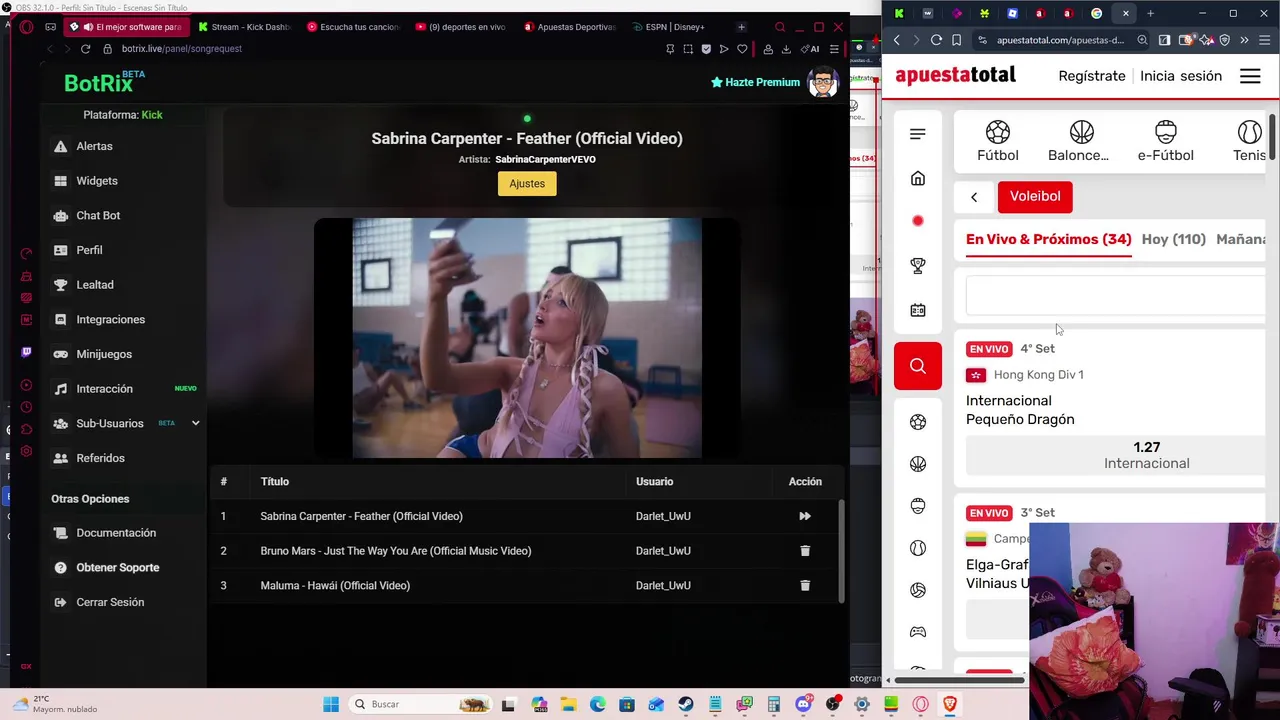Select e-Fútbol sport category

1165,142
